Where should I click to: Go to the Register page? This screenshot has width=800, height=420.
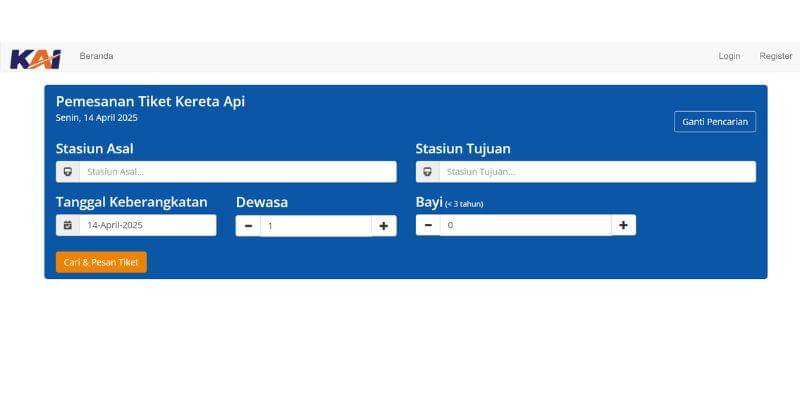pyautogui.click(x=775, y=56)
